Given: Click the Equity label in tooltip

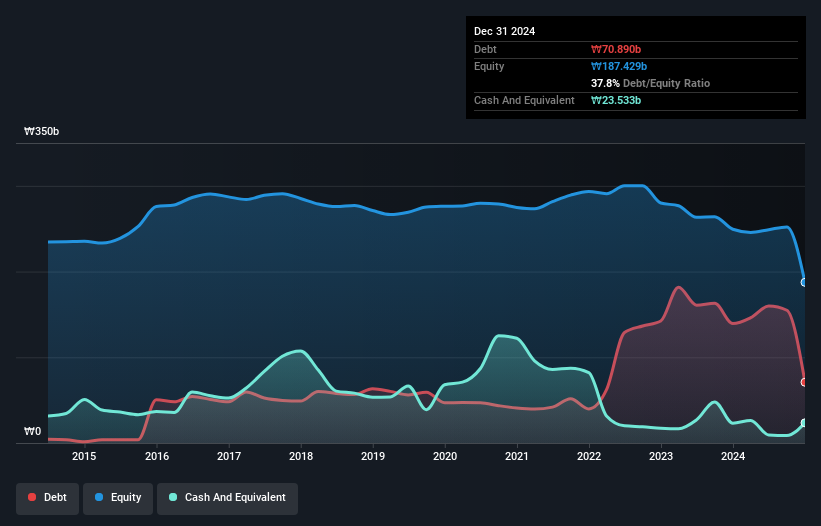Looking at the screenshot, I should [489, 66].
